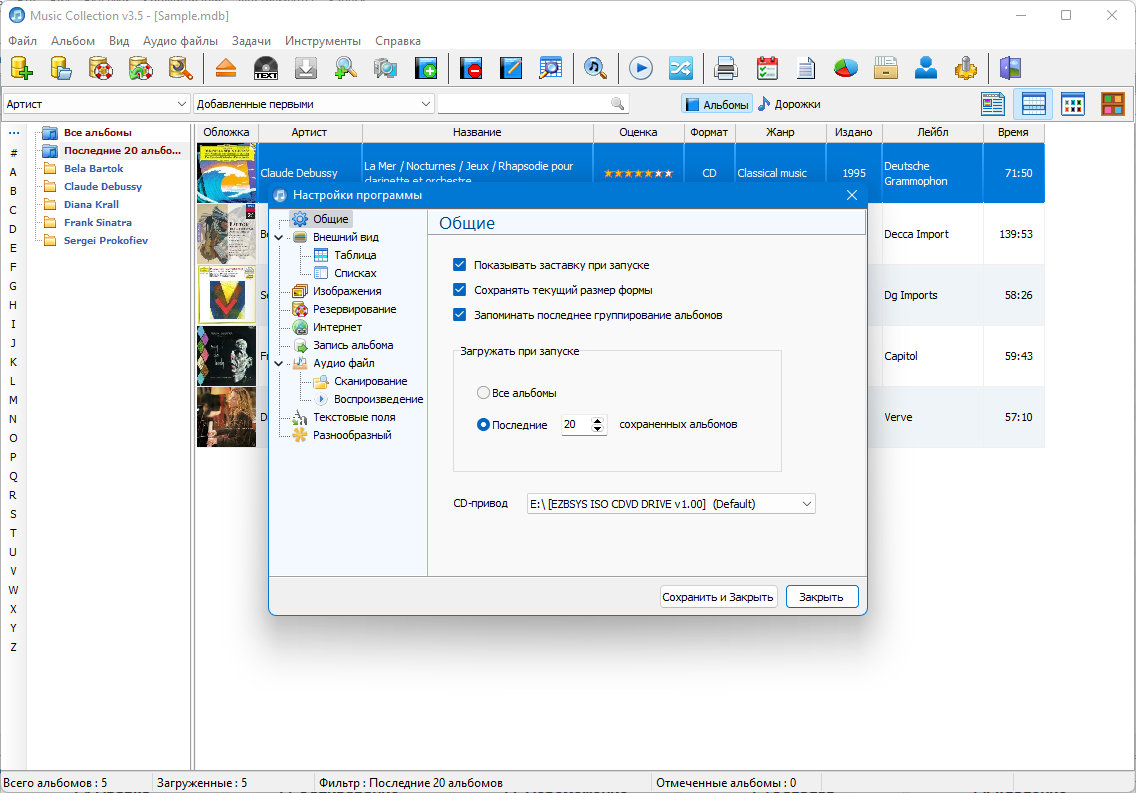Image resolution: width=1136 pixels, height=793 pixels.
Task: Click the search magnifier in the filter field
Action: coord(617,104)
